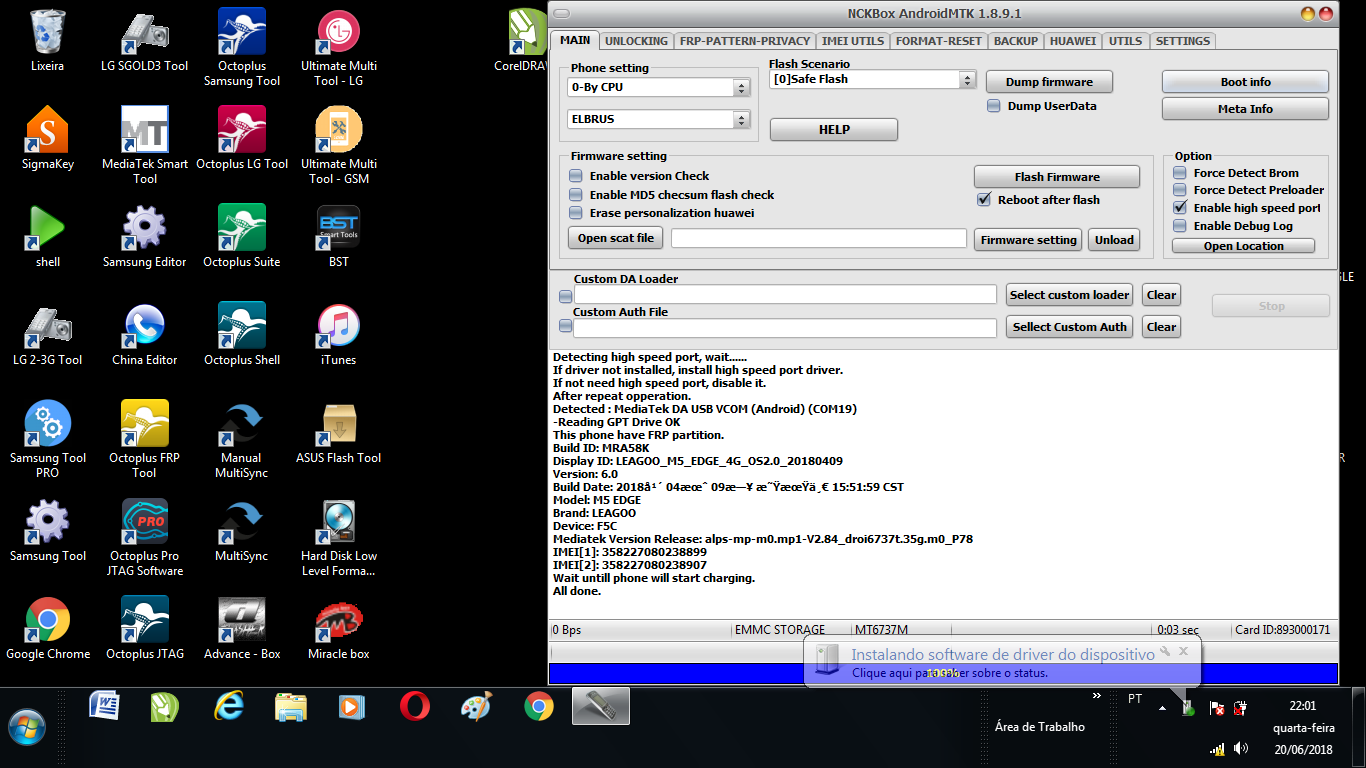The width and height of the screenshot is (1366, 768).
Task: Open Manual MultiSync shortcut
Action: (242, 439)
